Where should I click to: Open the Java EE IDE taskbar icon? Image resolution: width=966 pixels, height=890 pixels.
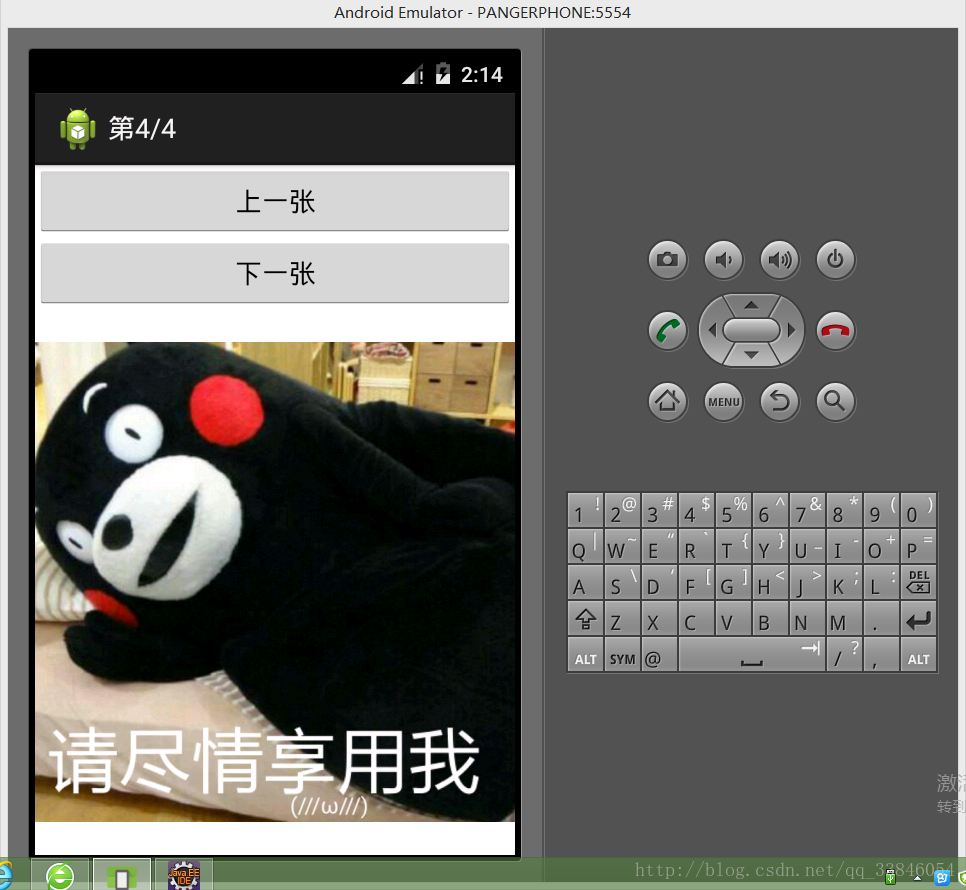pos(184,875)
